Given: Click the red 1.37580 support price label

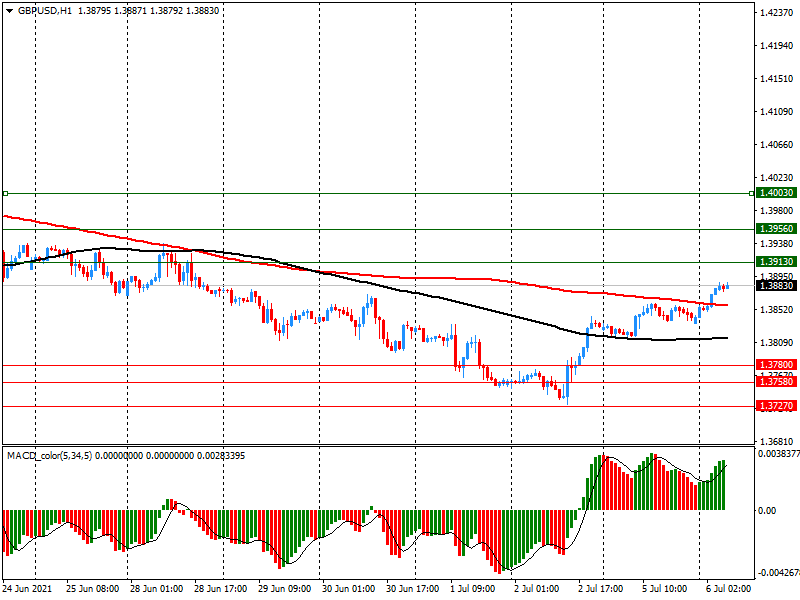Looking at the screenshot, I should click(x=776, y=382).
